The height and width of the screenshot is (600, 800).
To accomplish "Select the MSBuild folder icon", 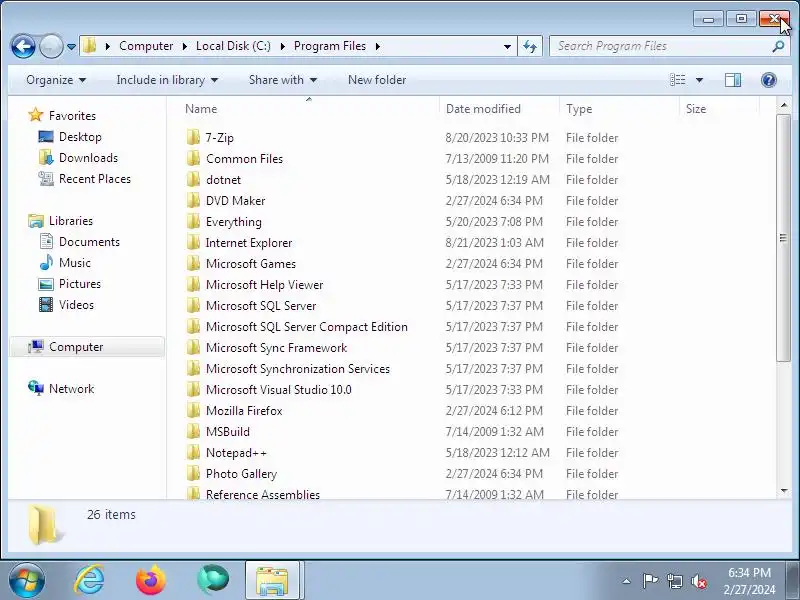I will pyautogui.click(x=193, y=431).
